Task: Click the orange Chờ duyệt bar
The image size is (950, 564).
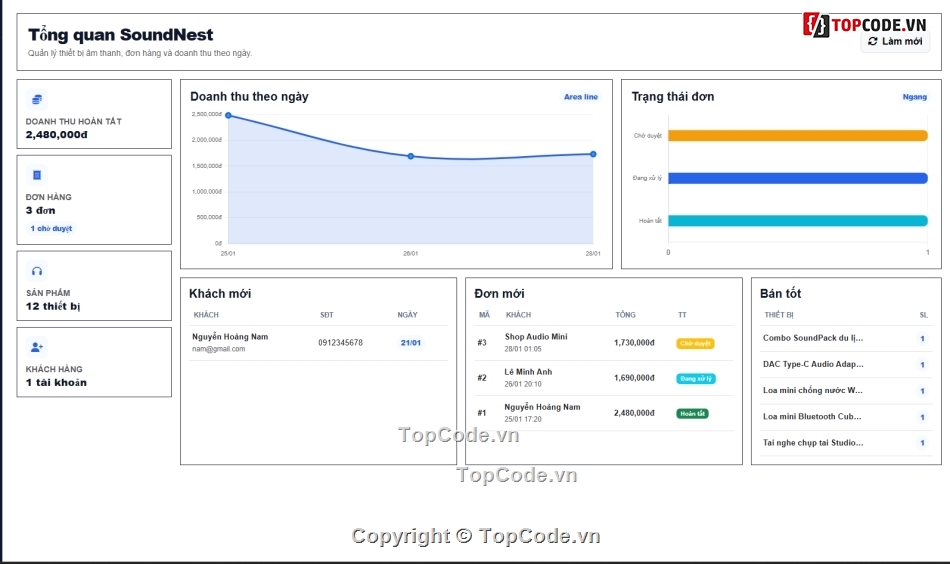Action: (798, 136)
